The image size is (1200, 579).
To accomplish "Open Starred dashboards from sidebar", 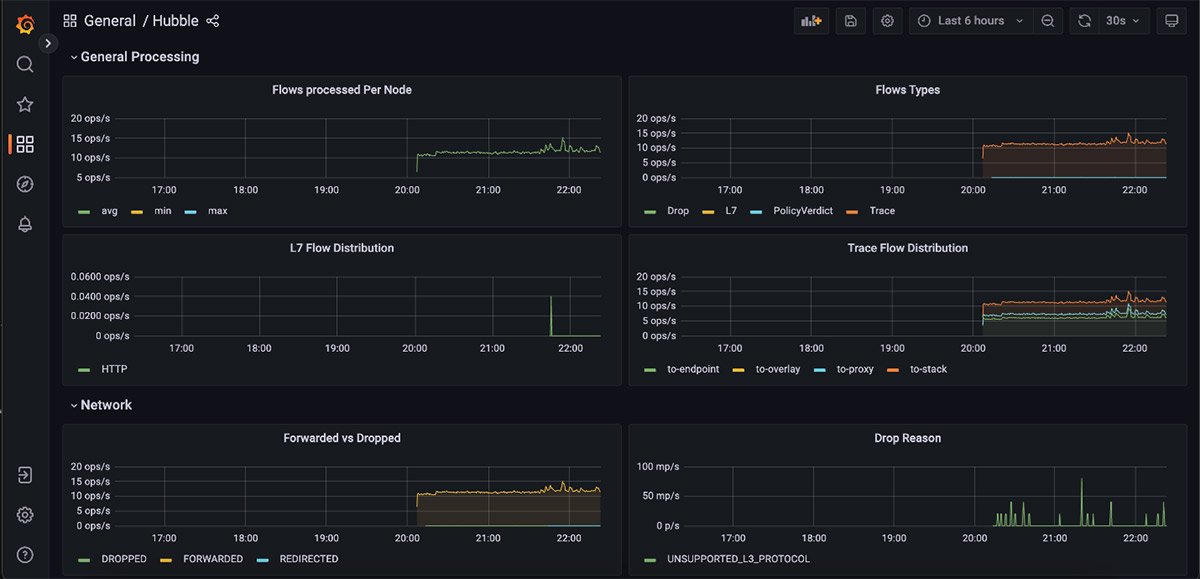I will tap(25, 105).
